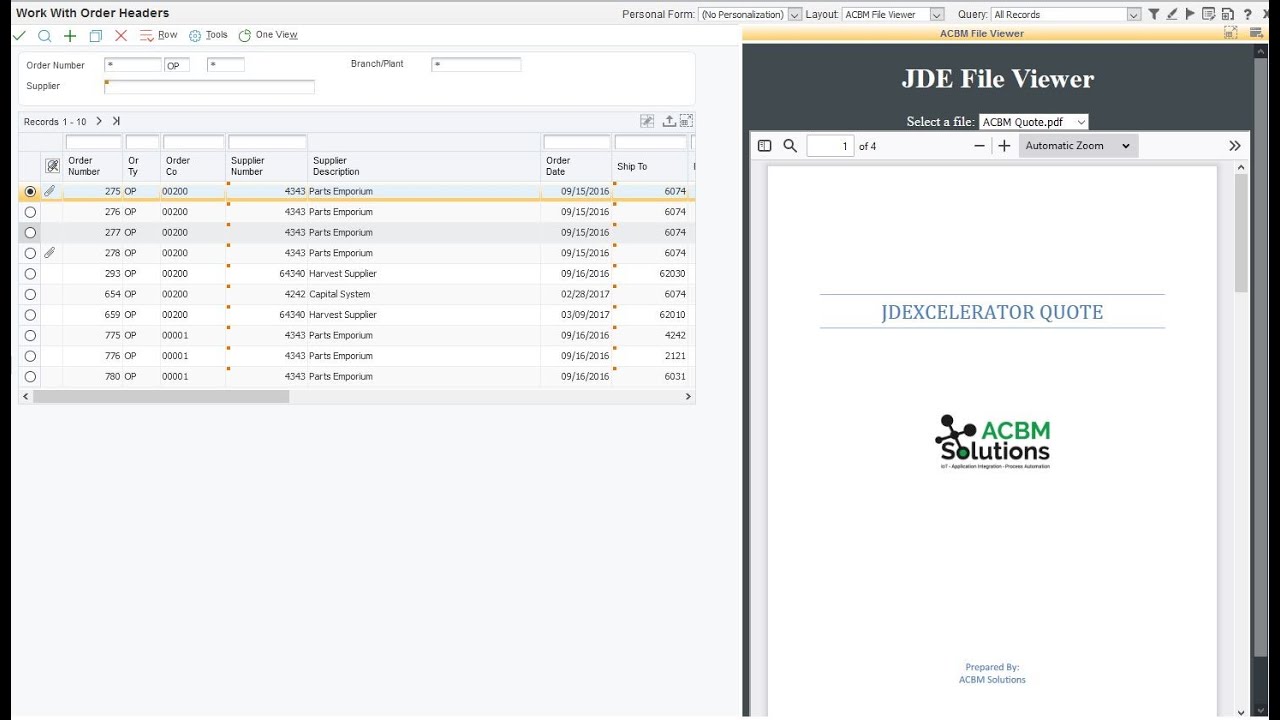Image resolution: width=1280 pixels, height=720 pixels.
Task: Click the green Select checkmark icon
Action: click(19, 35)
